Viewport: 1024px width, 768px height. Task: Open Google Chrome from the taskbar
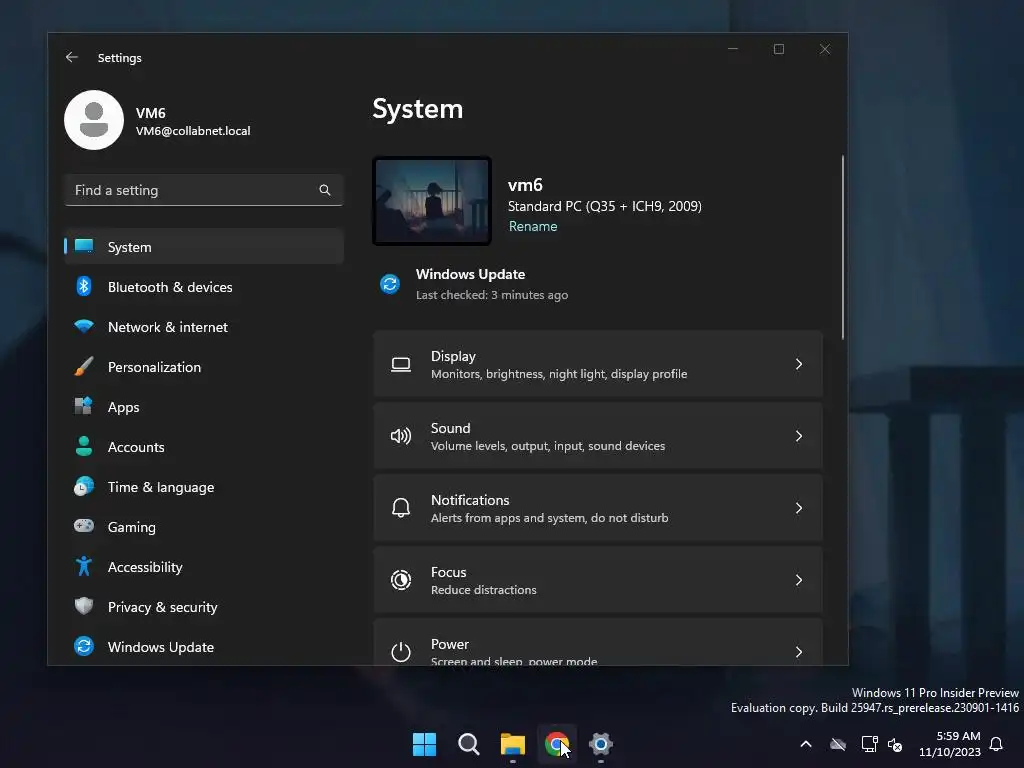556,744
